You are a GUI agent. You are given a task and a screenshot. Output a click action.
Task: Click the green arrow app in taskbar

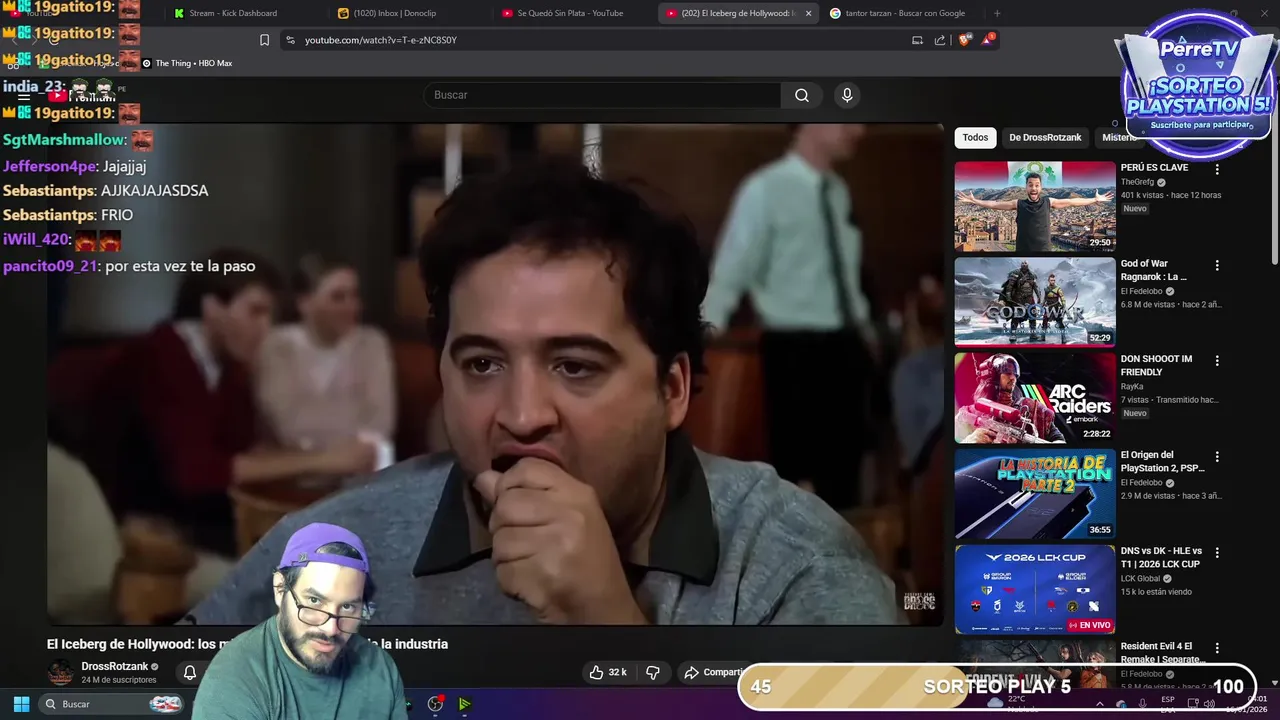[465, 704]
